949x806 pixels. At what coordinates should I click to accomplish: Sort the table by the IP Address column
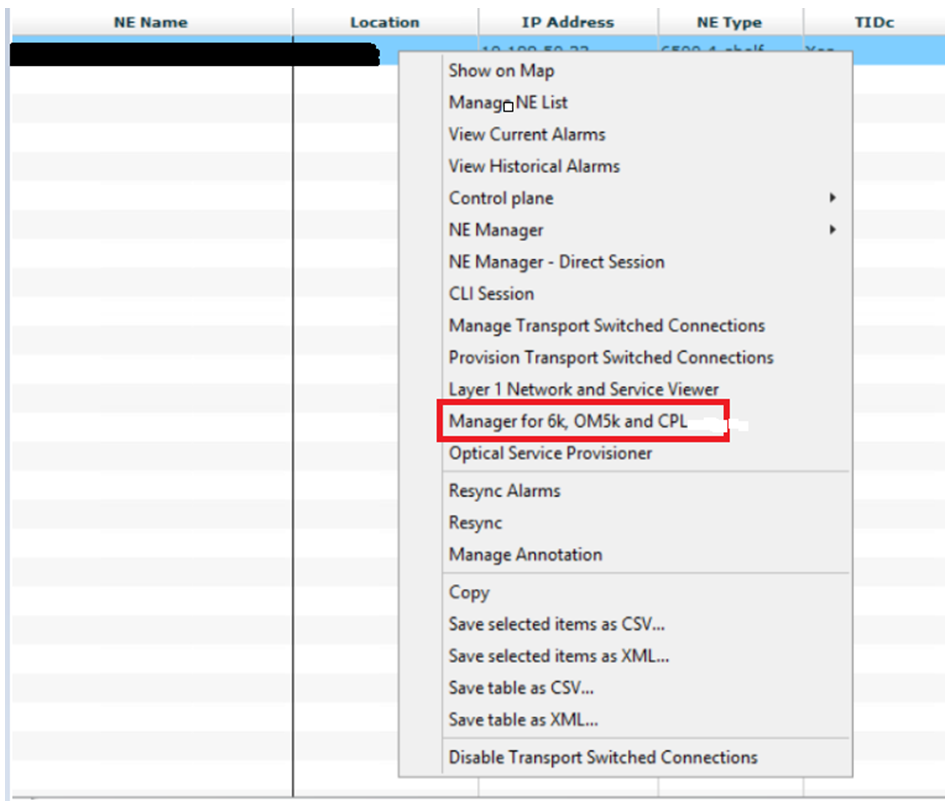[x=569, y=22]
